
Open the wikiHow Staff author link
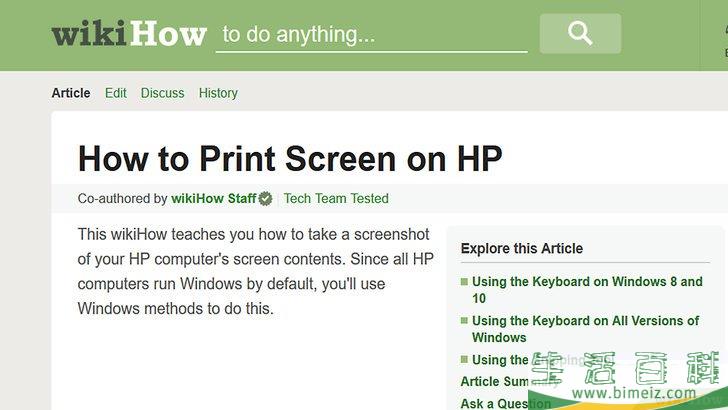coord(214,199)
